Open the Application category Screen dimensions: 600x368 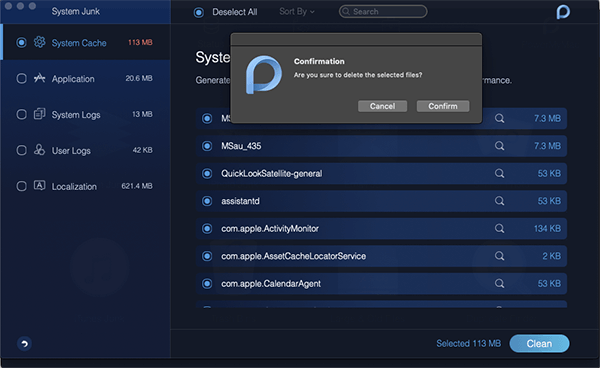click(x=86, y=78)
